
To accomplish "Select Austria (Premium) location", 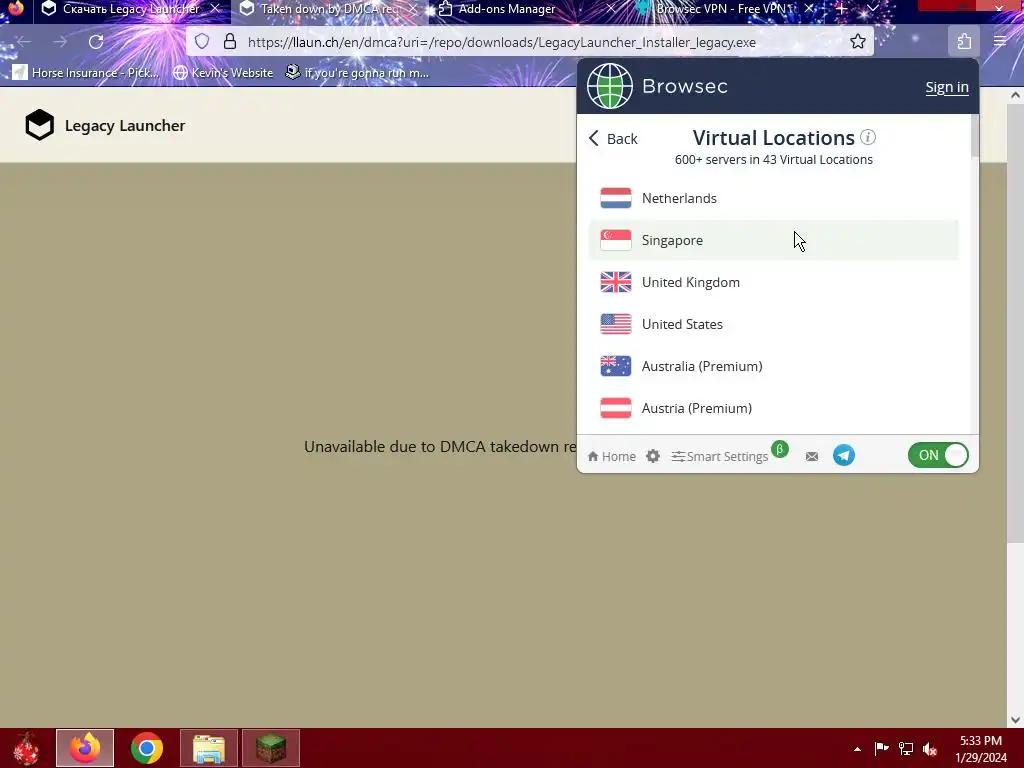I will coord(774,408).
